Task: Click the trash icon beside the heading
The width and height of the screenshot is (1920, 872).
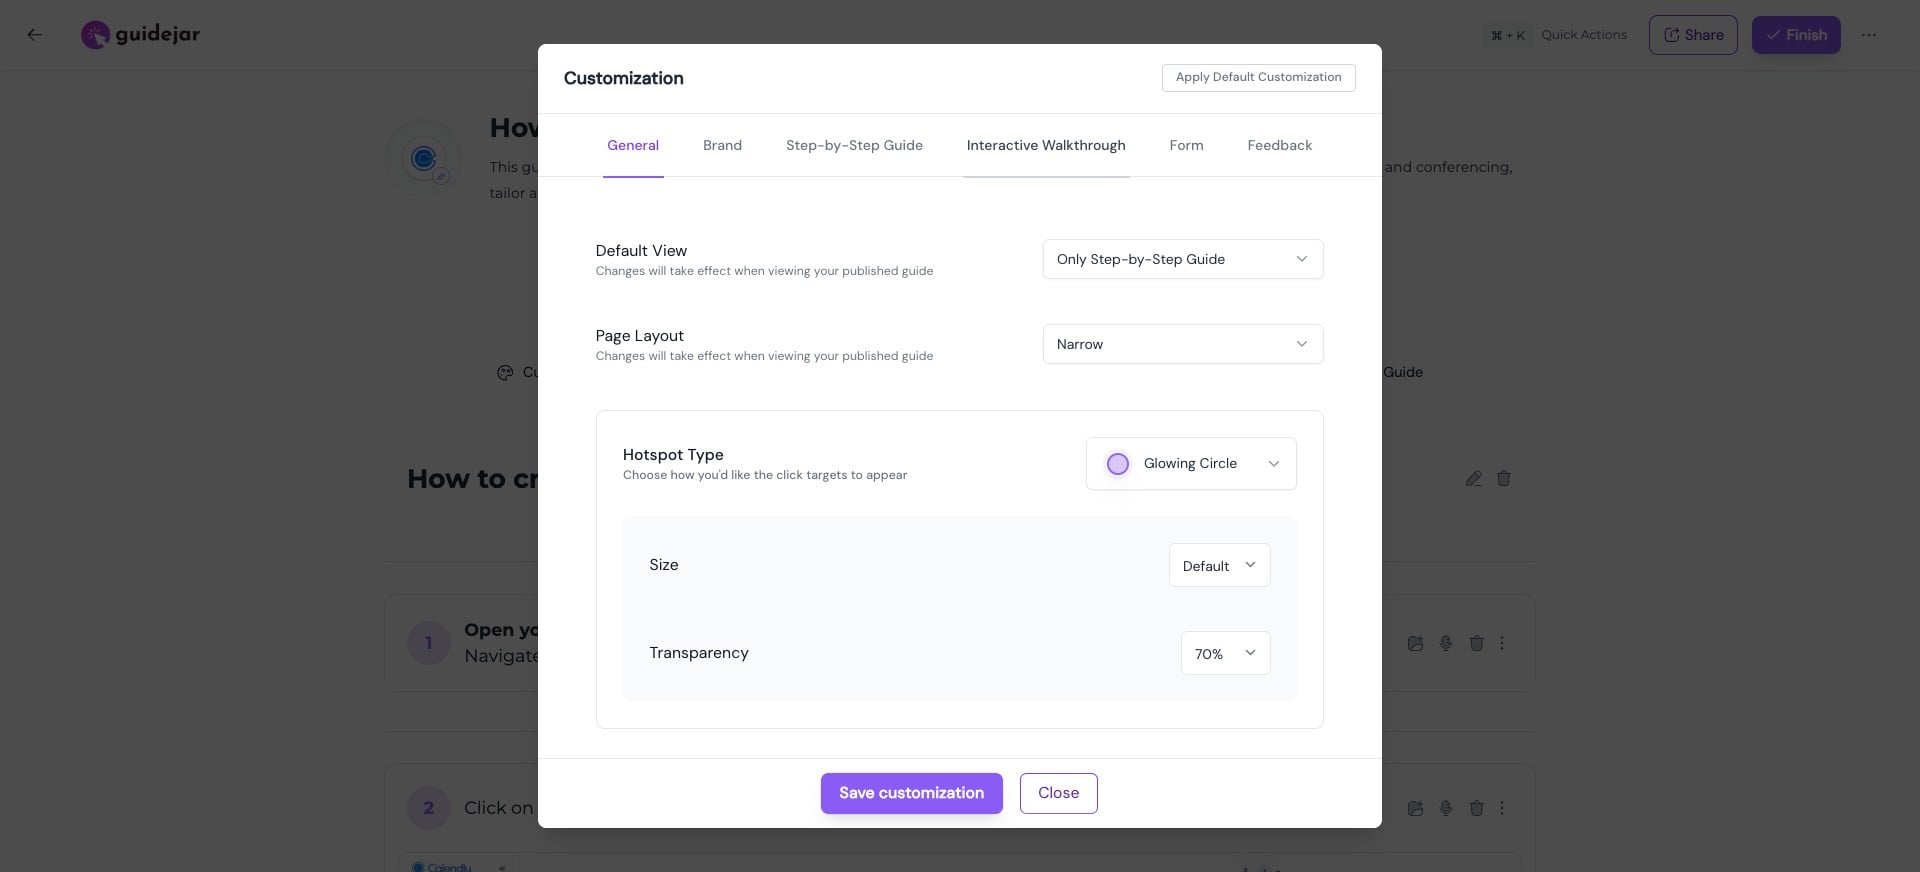Action: tap(1503, 479)
